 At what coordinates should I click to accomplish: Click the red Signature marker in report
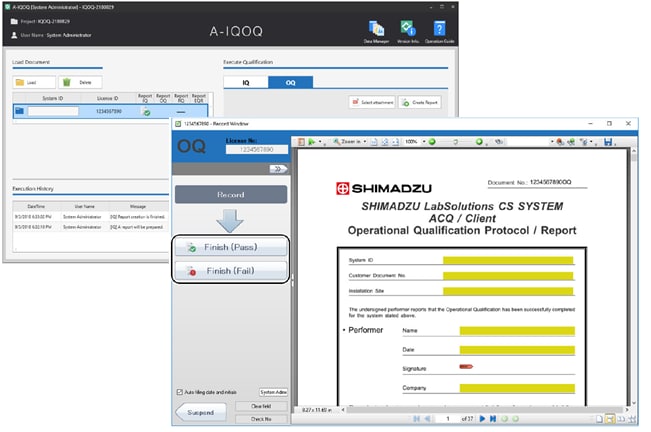[x=466, y=366]
